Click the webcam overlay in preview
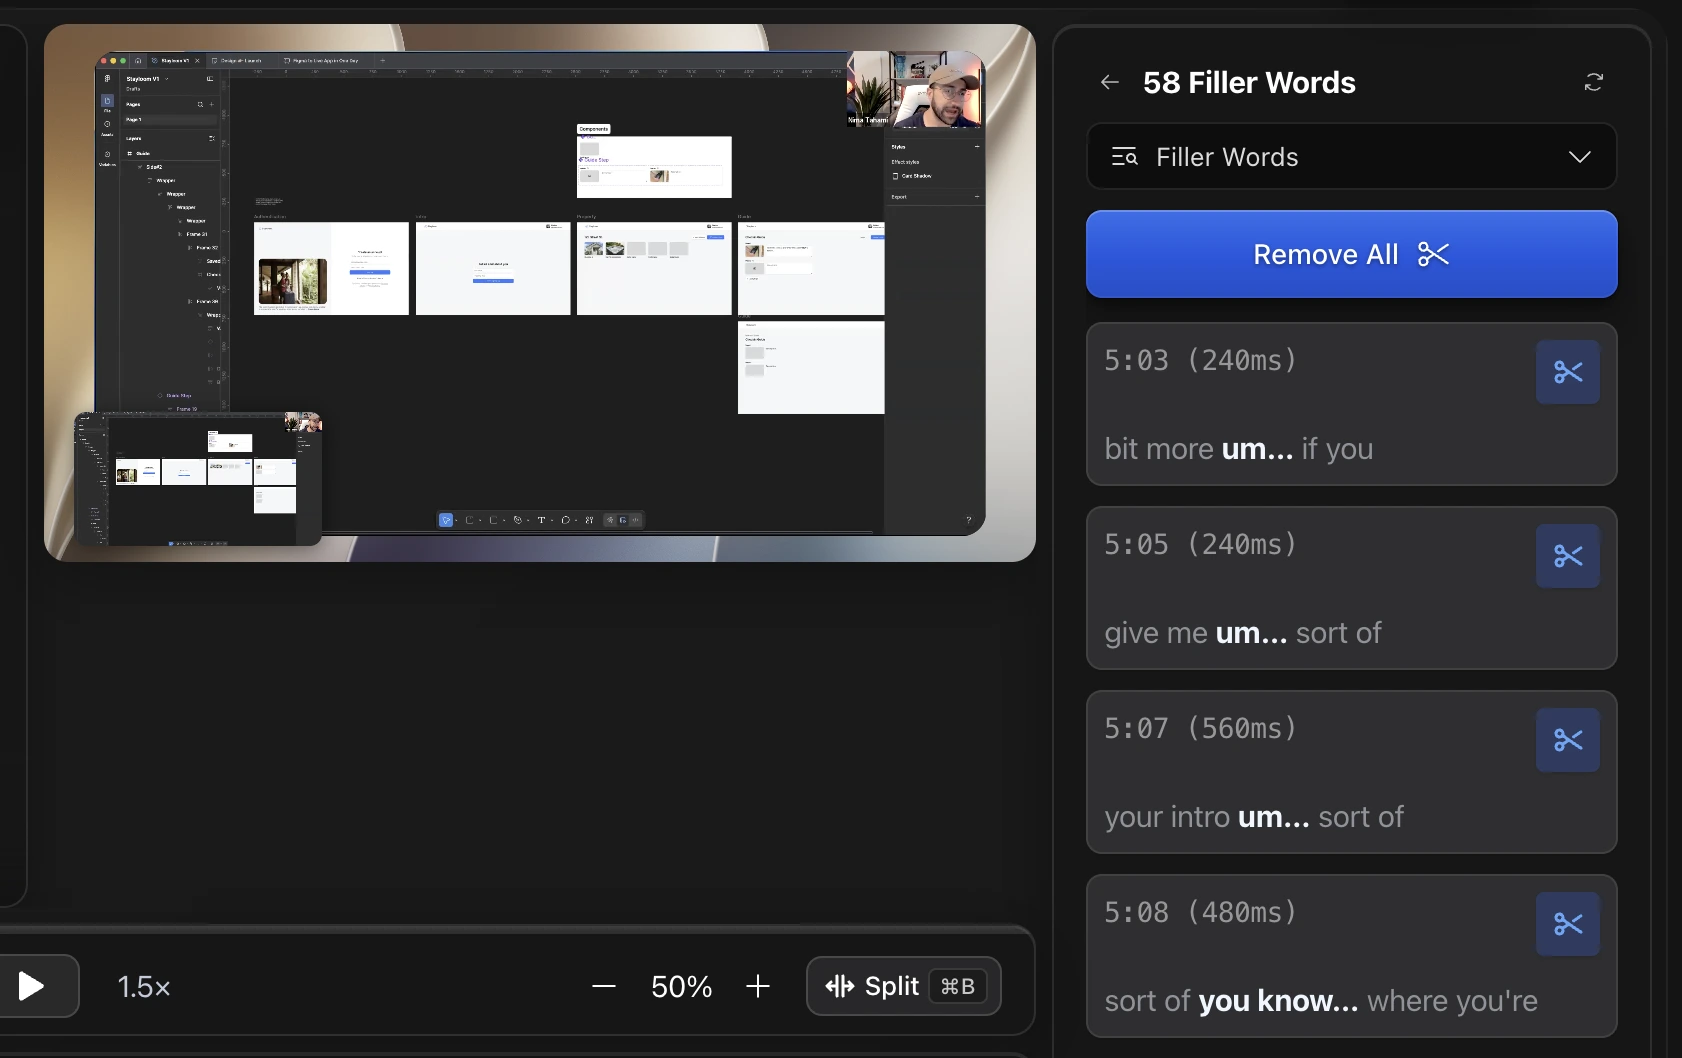Image resolution: width=1682 pixels, height=1058 pixels. click(x=915, y=90)
